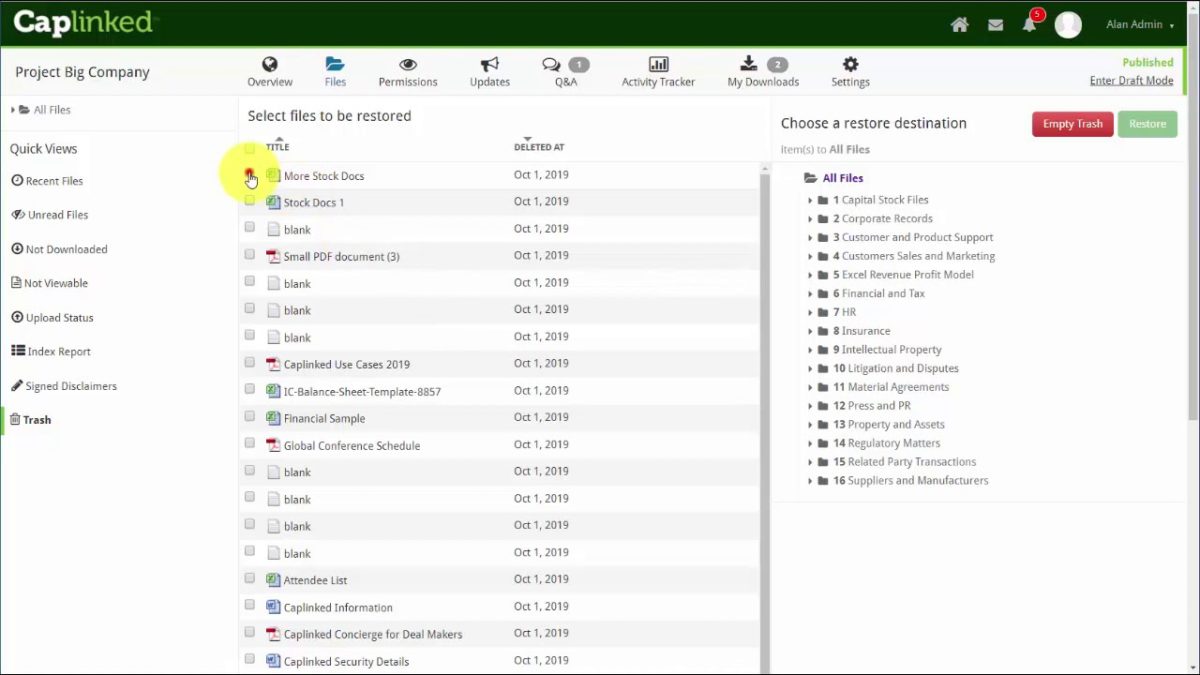Open the Activity Tracker chart icon
The height and width of the screenshot is (675, 1200).
[x=658, y=65]
